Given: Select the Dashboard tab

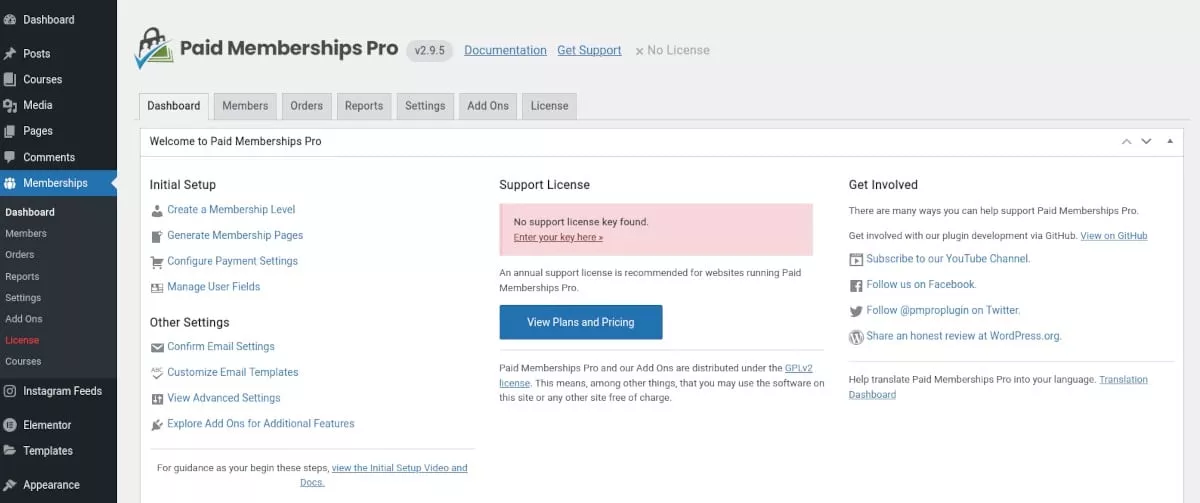Looking at the screenshot, I should 174,106.
